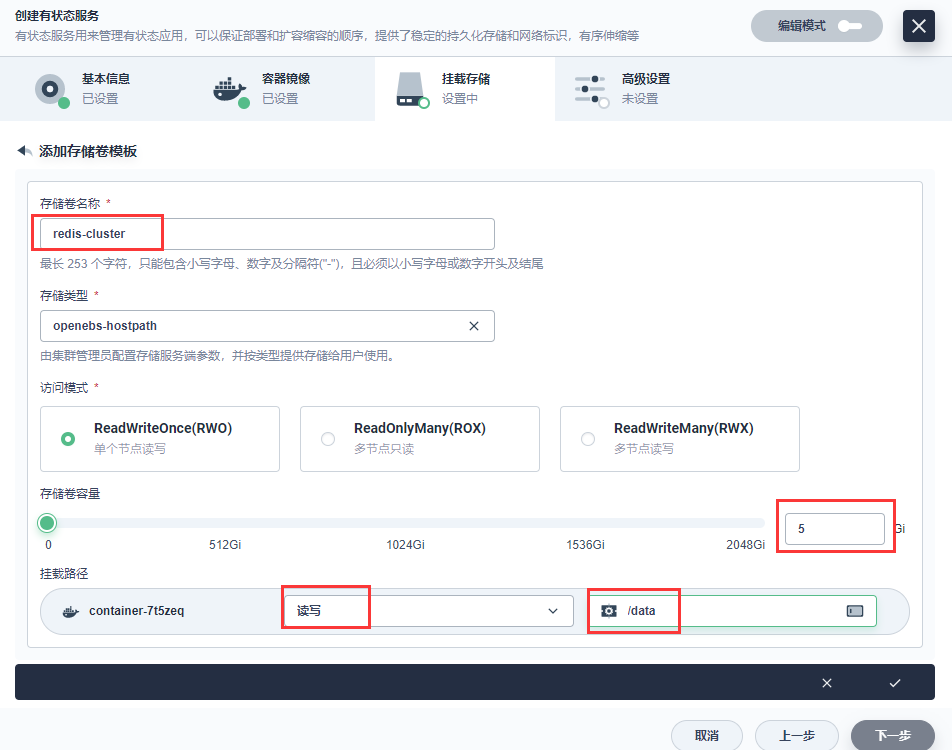This screenshot has height=750, width=952.
Task: Select the 基本信息 step icon
Action: [51, 88]
